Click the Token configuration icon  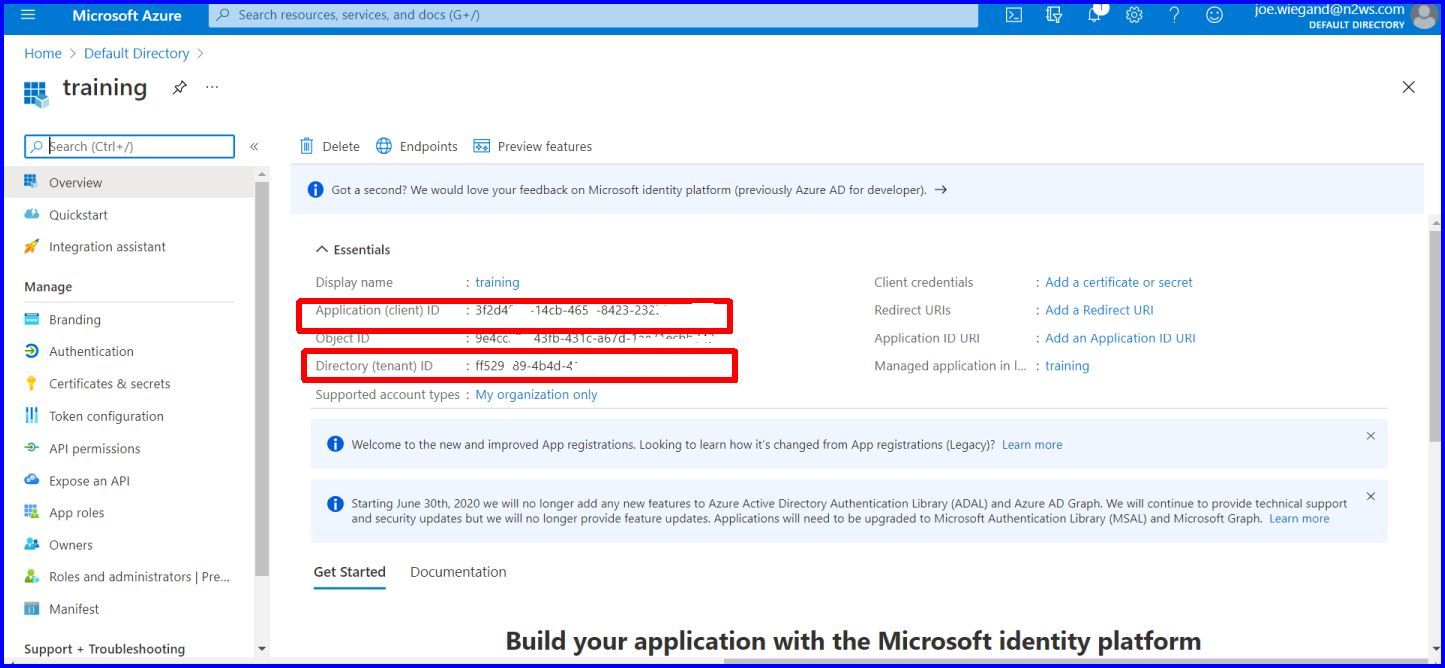tap(31, 416)
